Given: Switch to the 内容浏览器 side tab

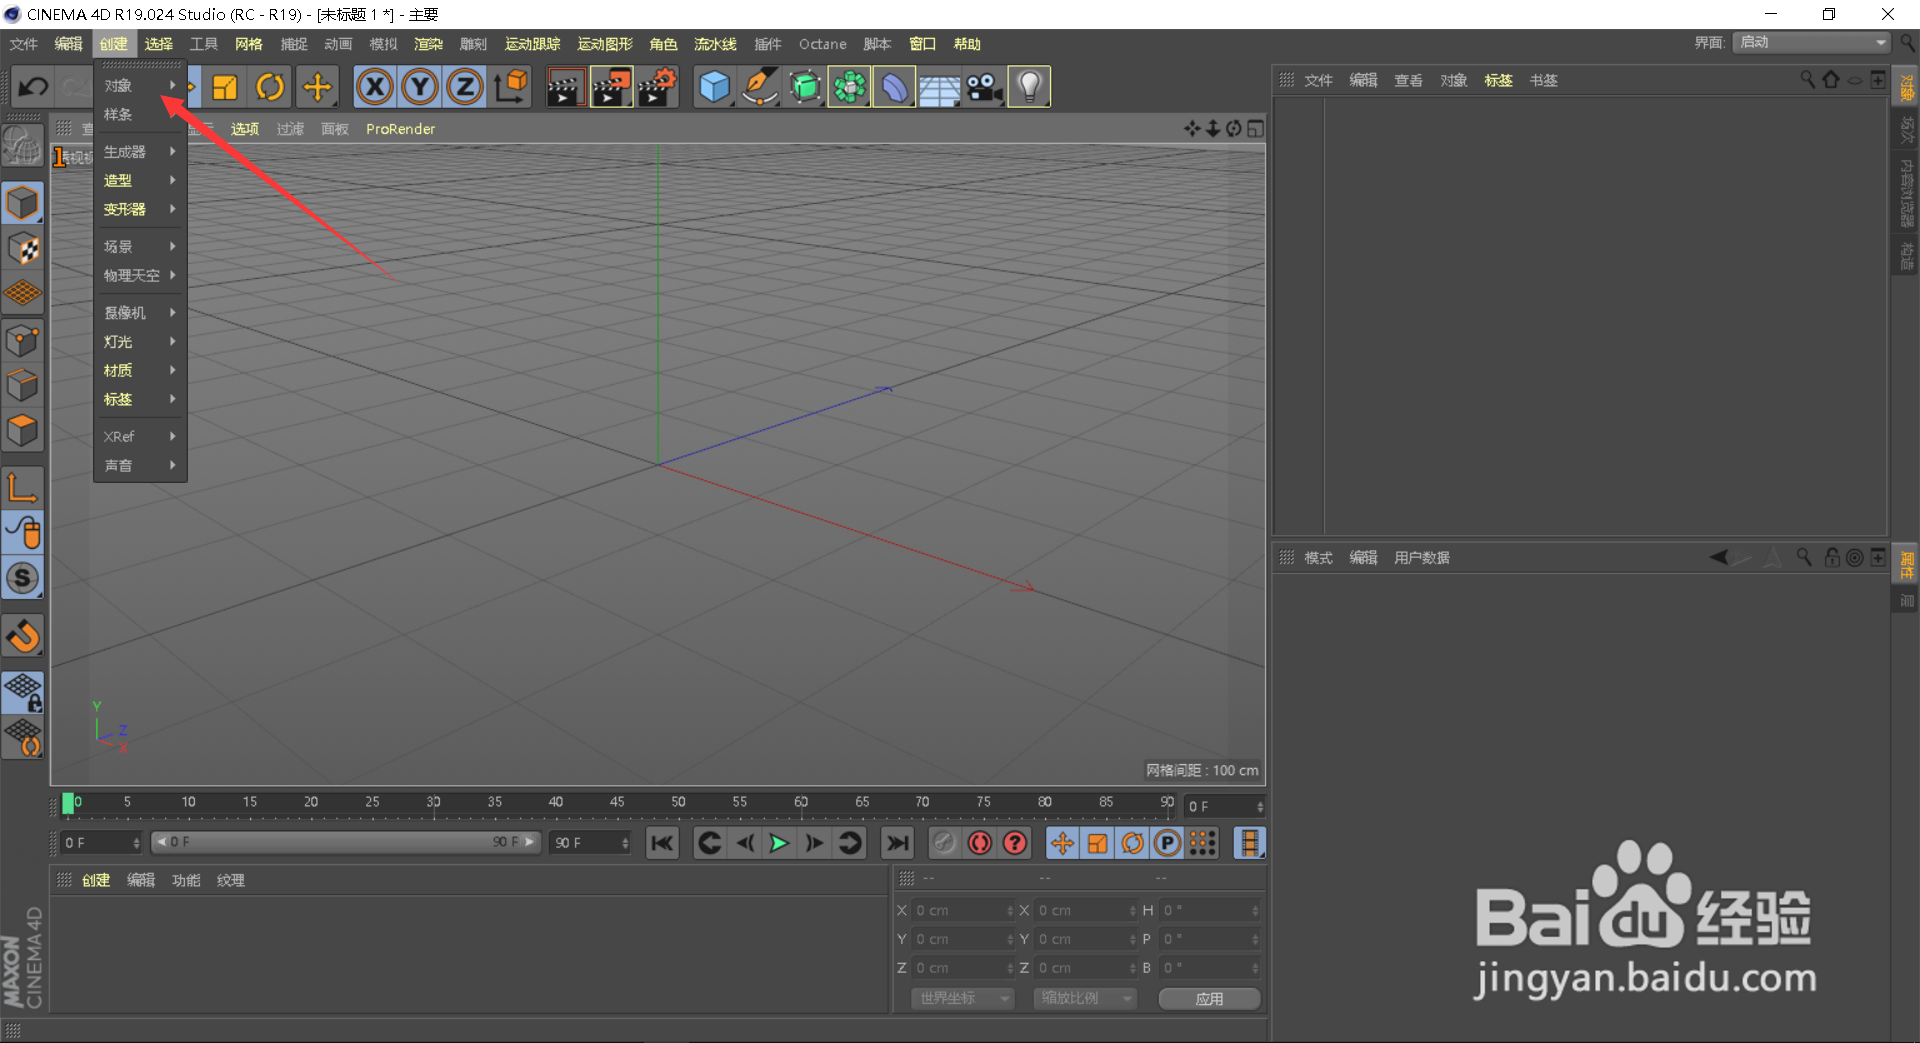Looking at the screenshot, I should 1906,193.
